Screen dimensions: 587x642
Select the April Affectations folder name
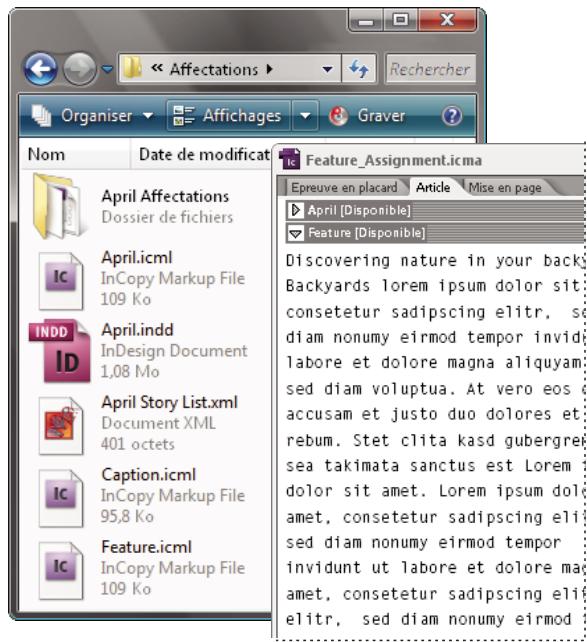[x=165, y=197]
